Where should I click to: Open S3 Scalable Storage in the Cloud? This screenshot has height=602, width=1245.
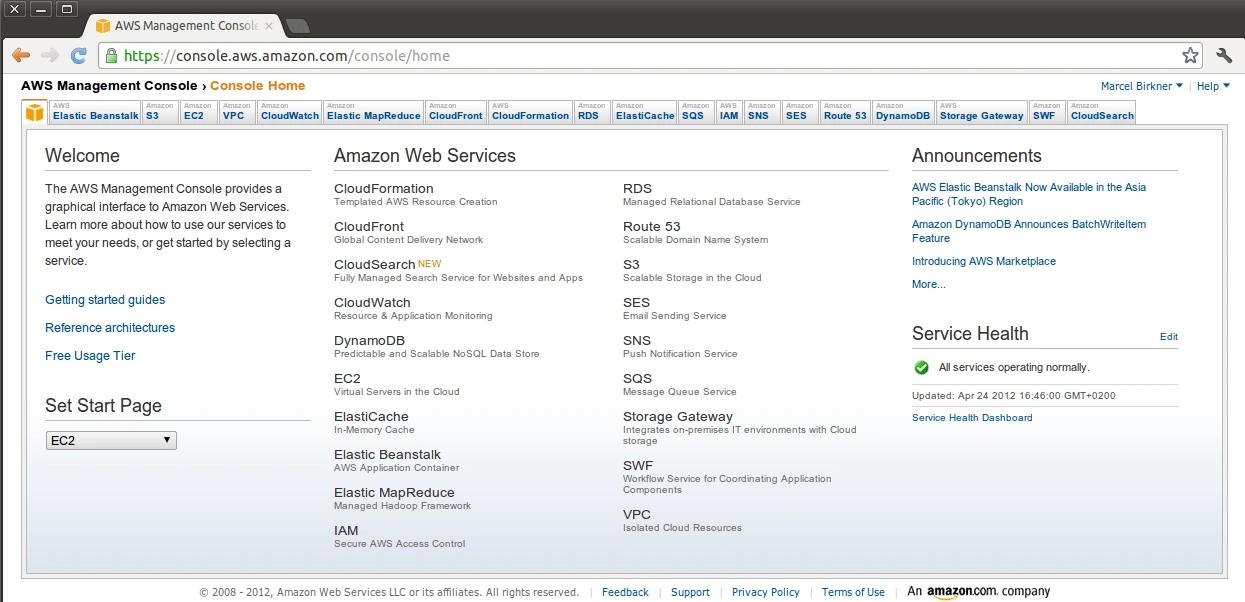click(631, 265)
